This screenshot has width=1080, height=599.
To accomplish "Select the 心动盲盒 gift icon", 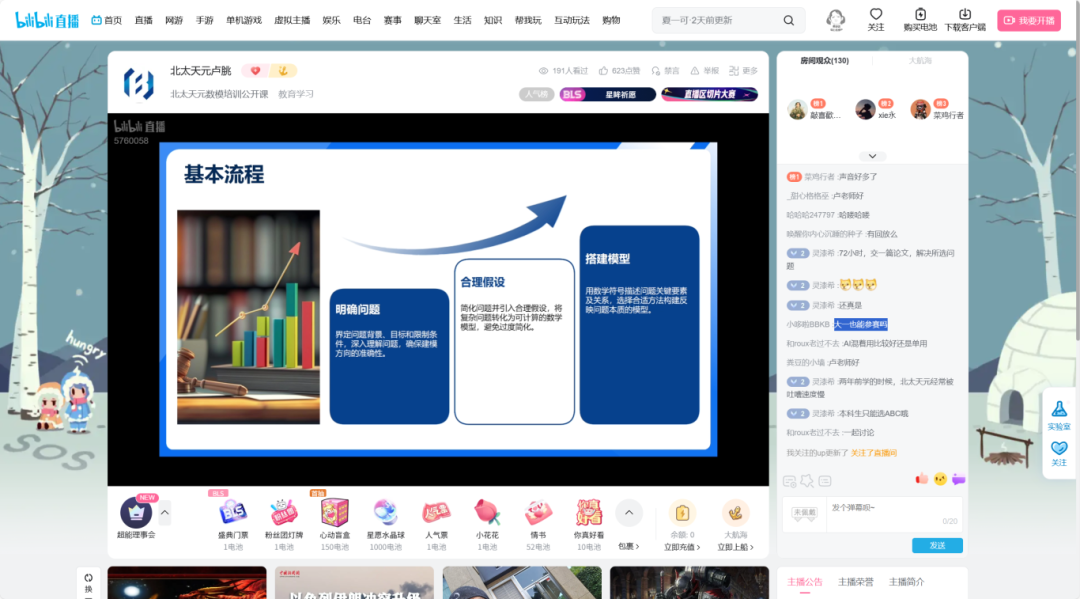I will point(334,513).
